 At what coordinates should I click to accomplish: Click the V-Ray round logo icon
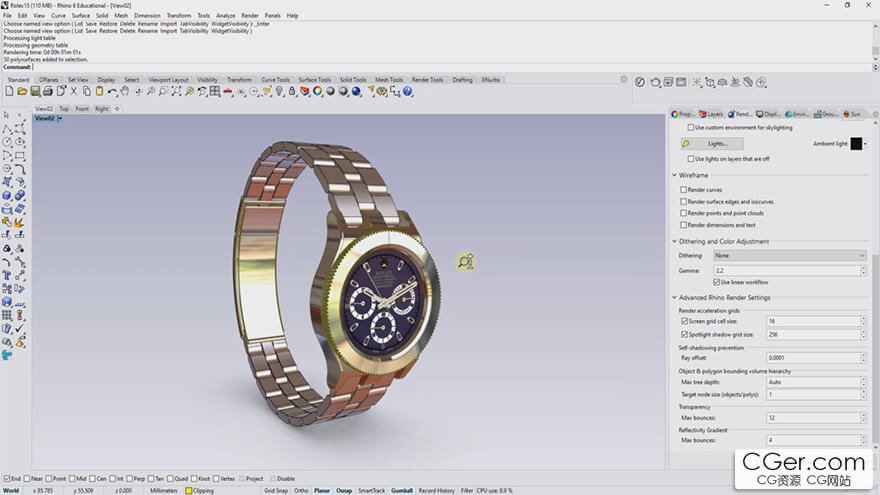point(640,82)
